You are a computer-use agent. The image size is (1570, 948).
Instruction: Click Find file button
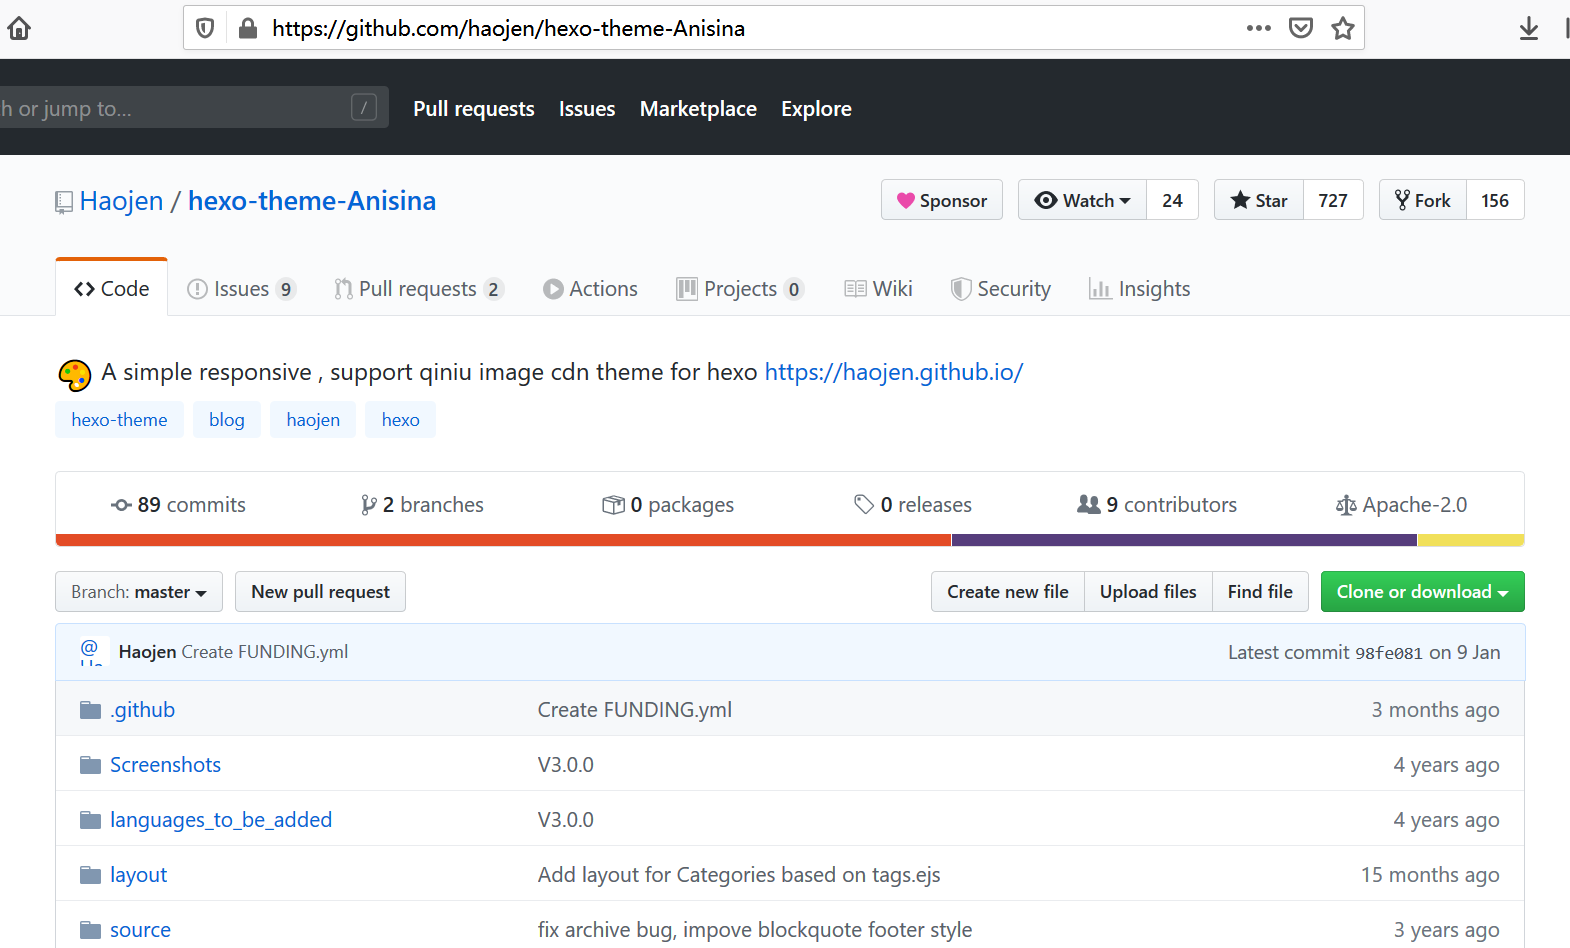point(1260,592)
